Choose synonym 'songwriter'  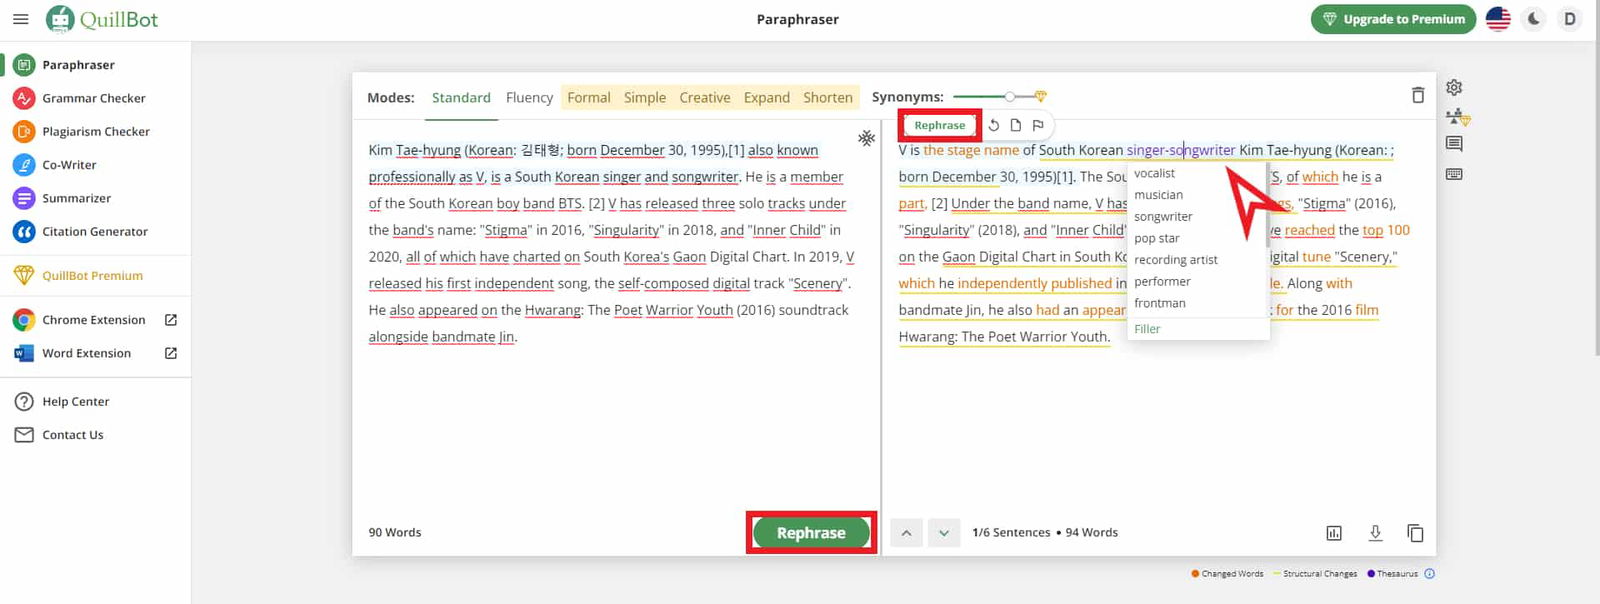1163,217
